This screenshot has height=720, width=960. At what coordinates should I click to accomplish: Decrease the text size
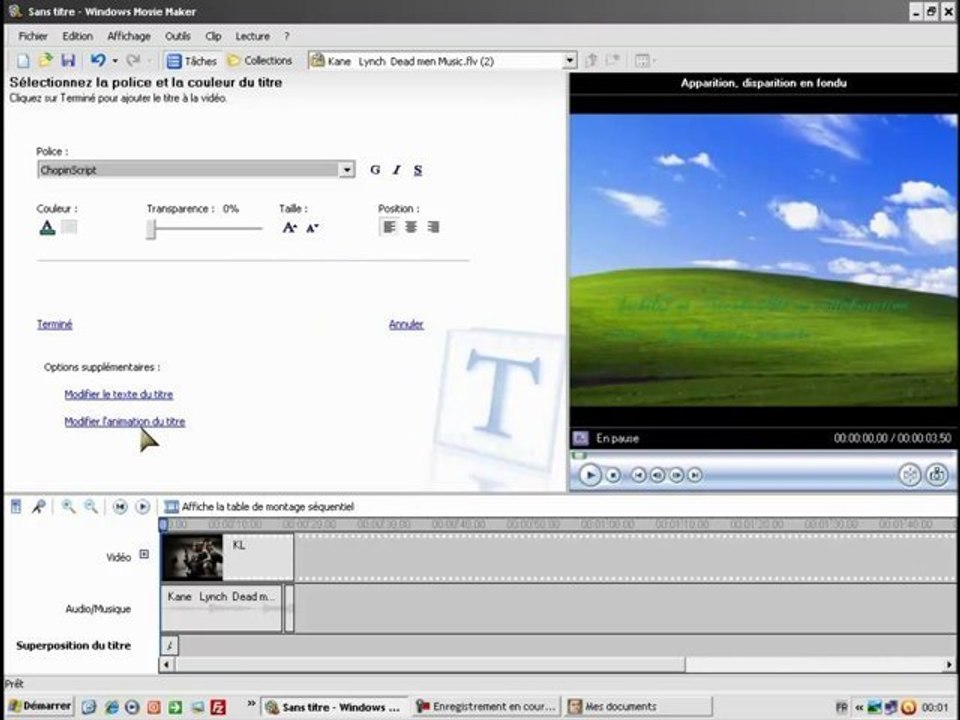click(312, 228)
